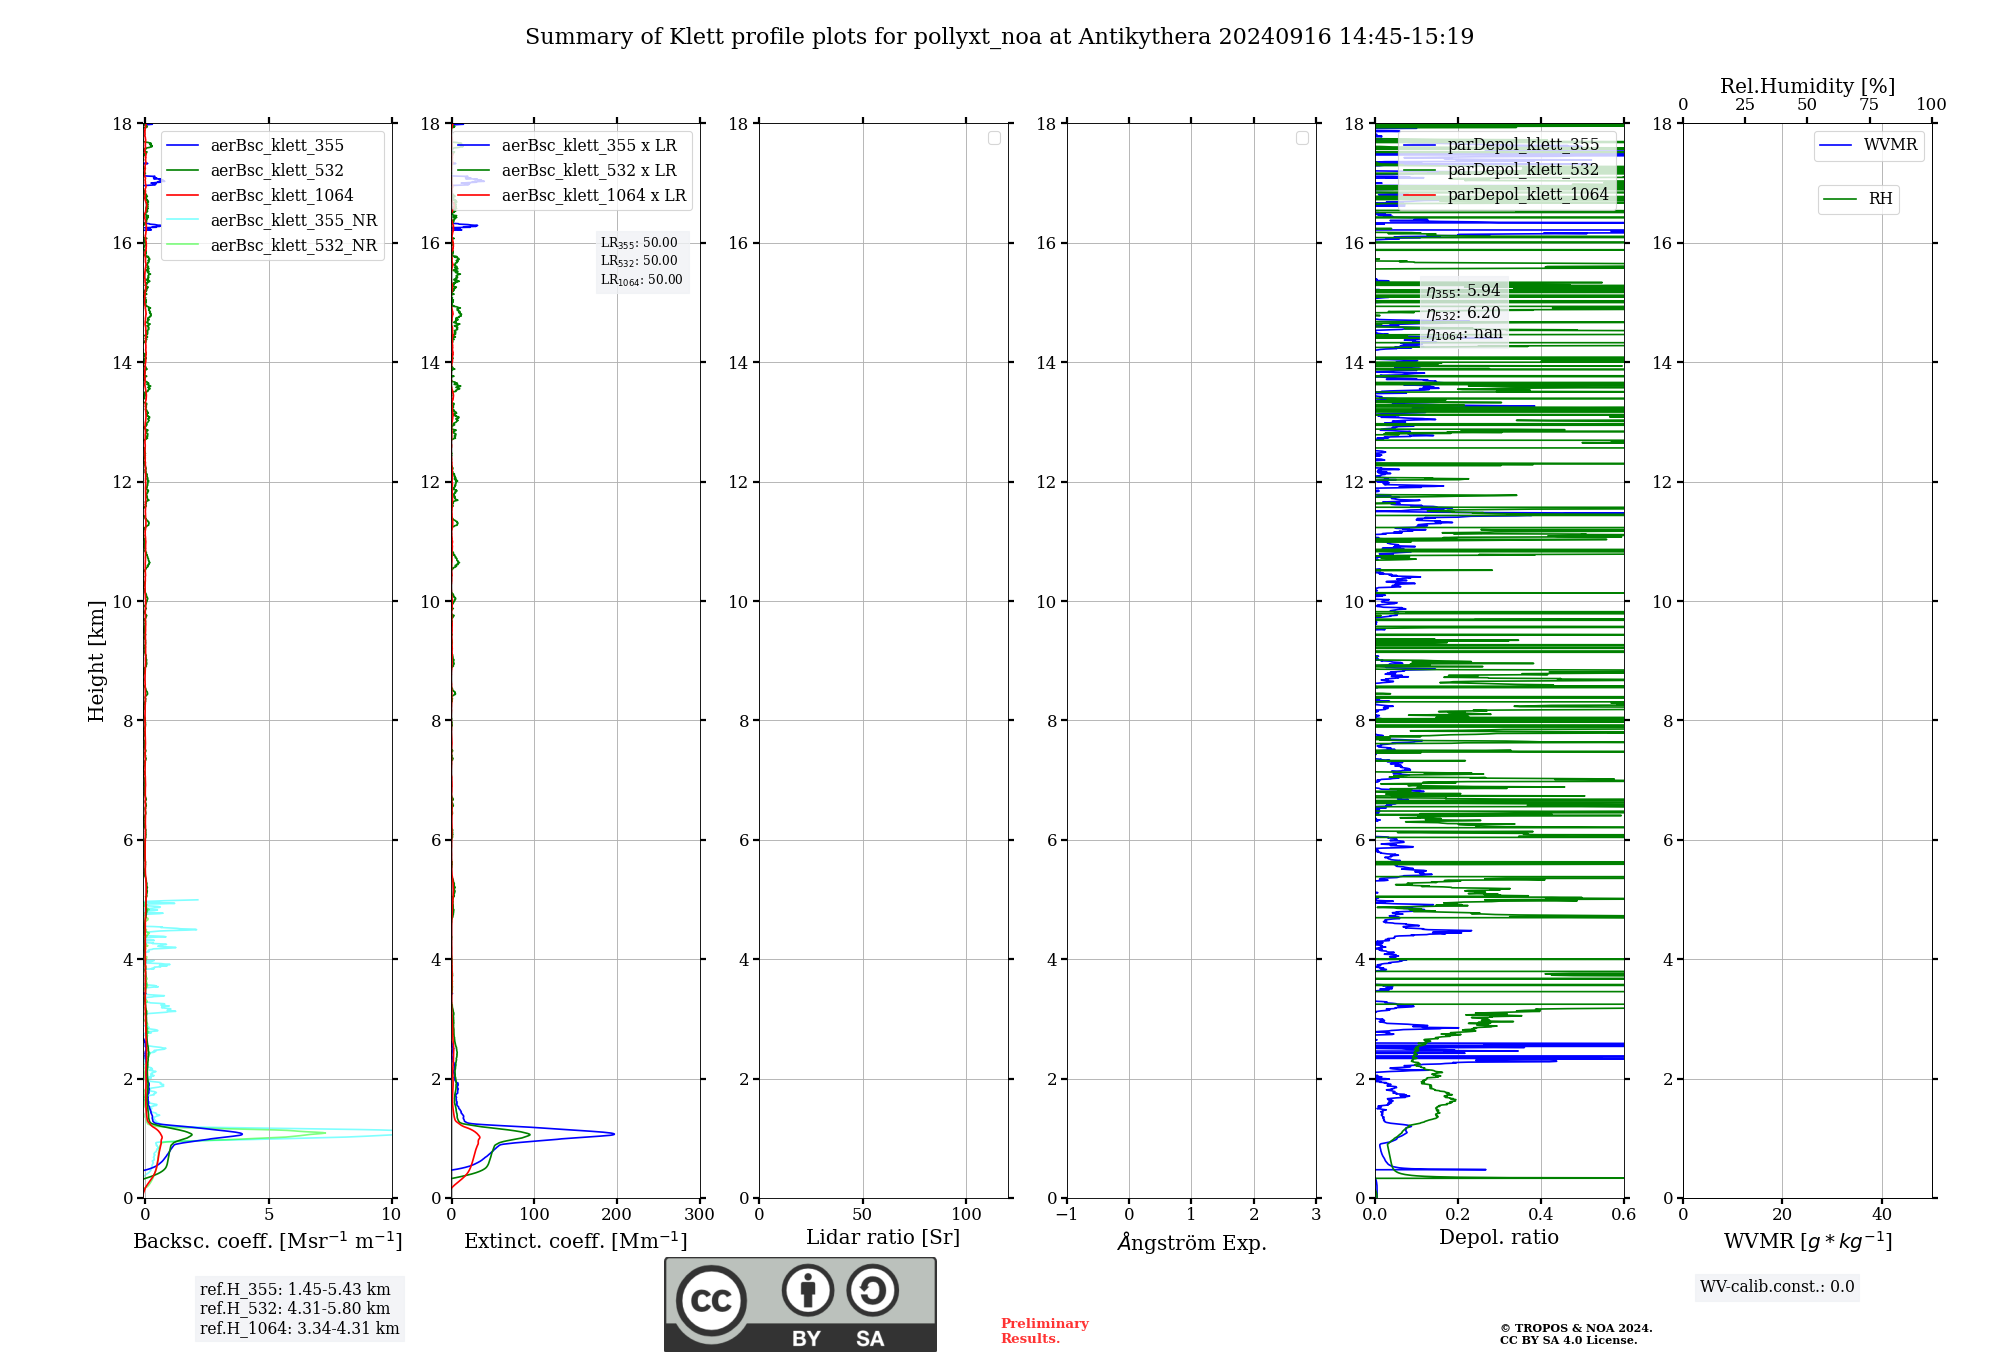The width and height of the screenshot is (2000, 1360).
Task: Click the WVMR [g*kg⁻¹] axis label
Action: tap(1808, 1241)
